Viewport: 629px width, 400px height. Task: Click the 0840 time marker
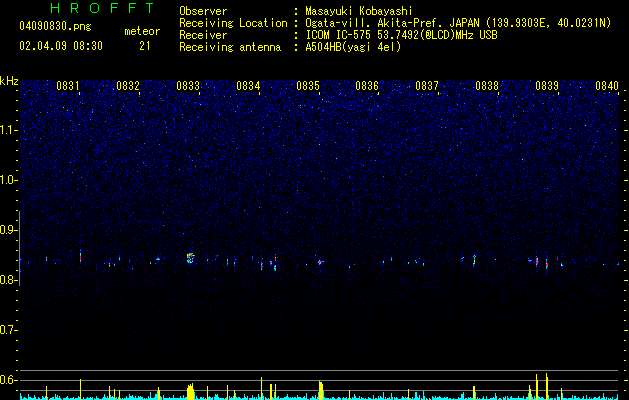[x=607, y=86]
